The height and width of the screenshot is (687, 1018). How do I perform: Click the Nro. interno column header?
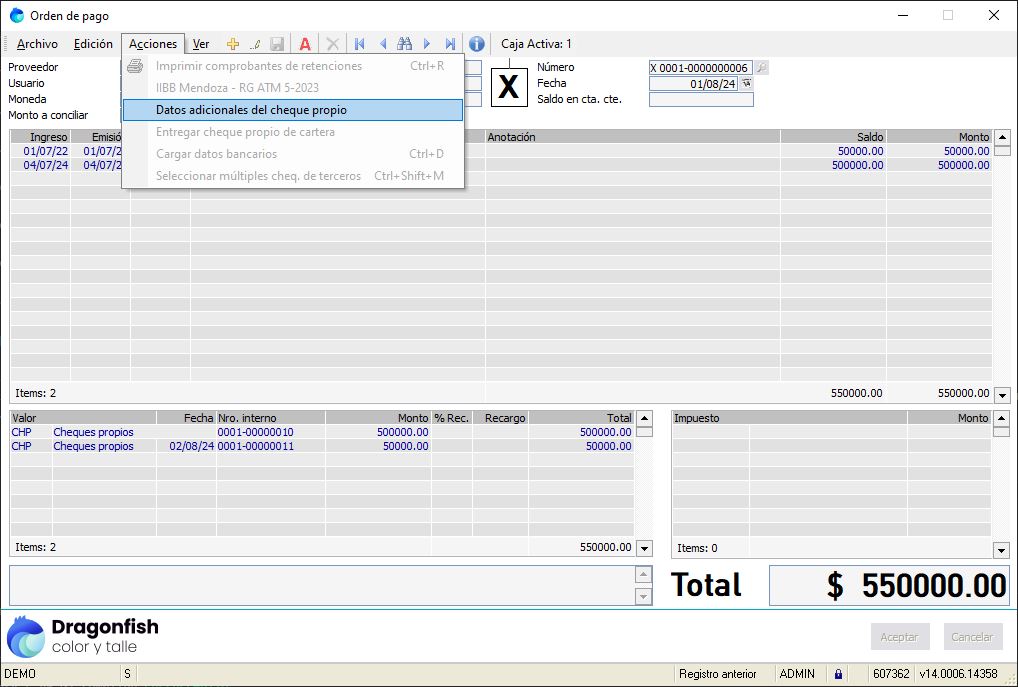coord(271,418)
